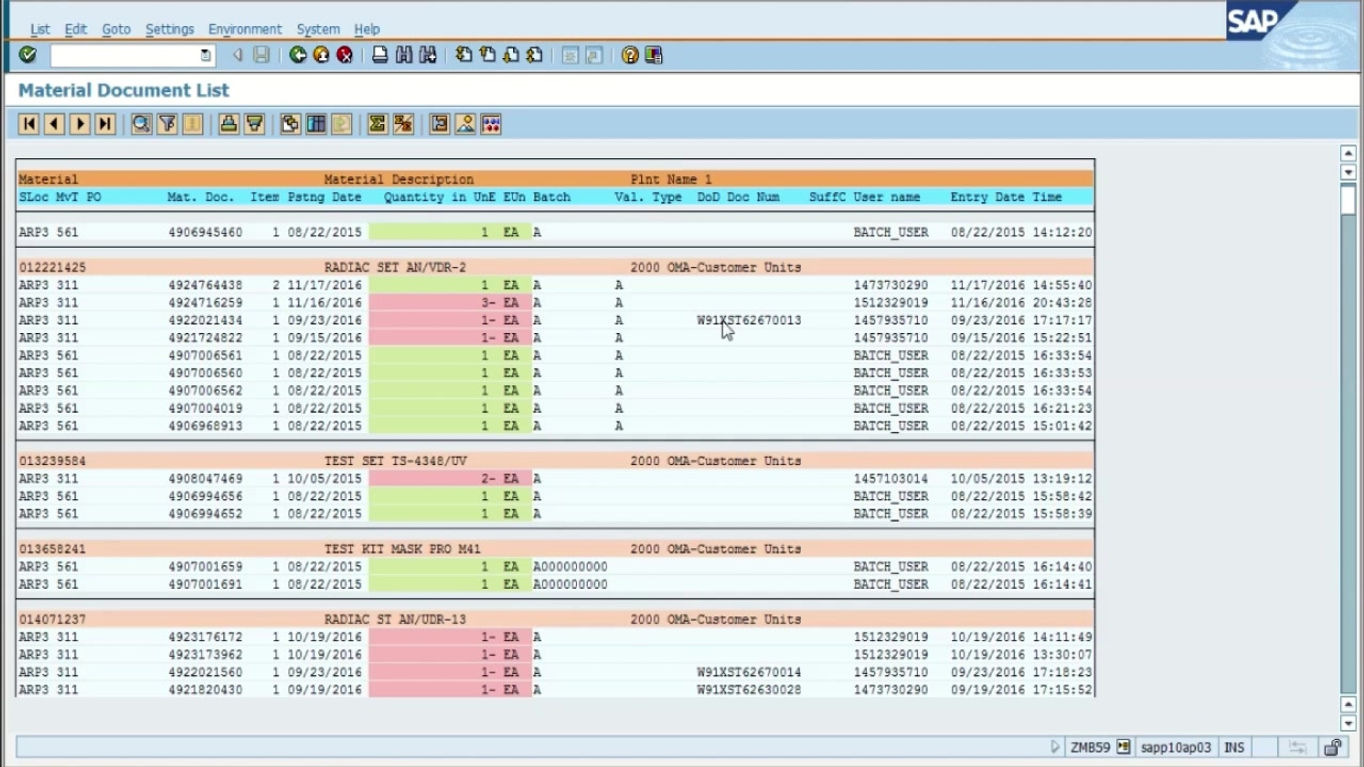Click the column right arrow button
This screenshot has width=1364, height=767.
tap(80, 124)
